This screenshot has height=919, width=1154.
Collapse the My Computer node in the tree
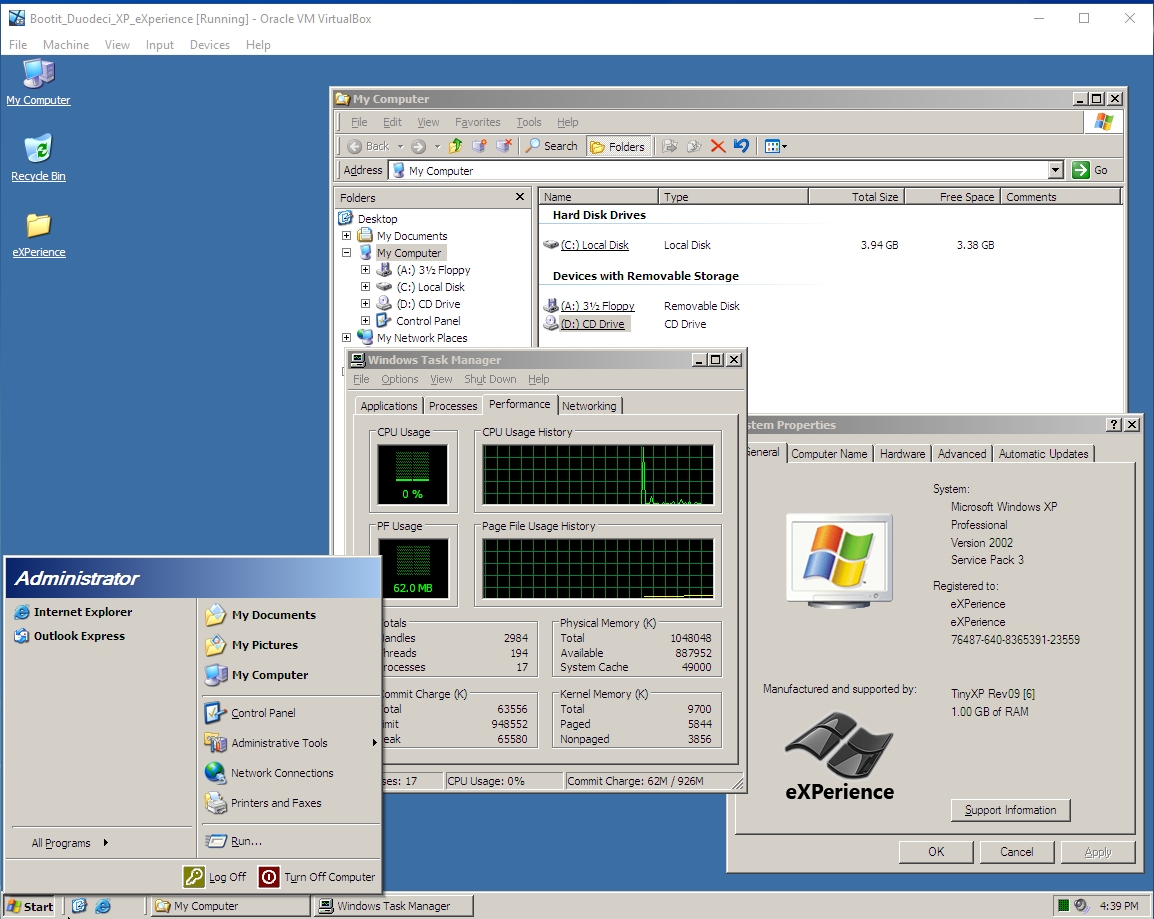347,252
